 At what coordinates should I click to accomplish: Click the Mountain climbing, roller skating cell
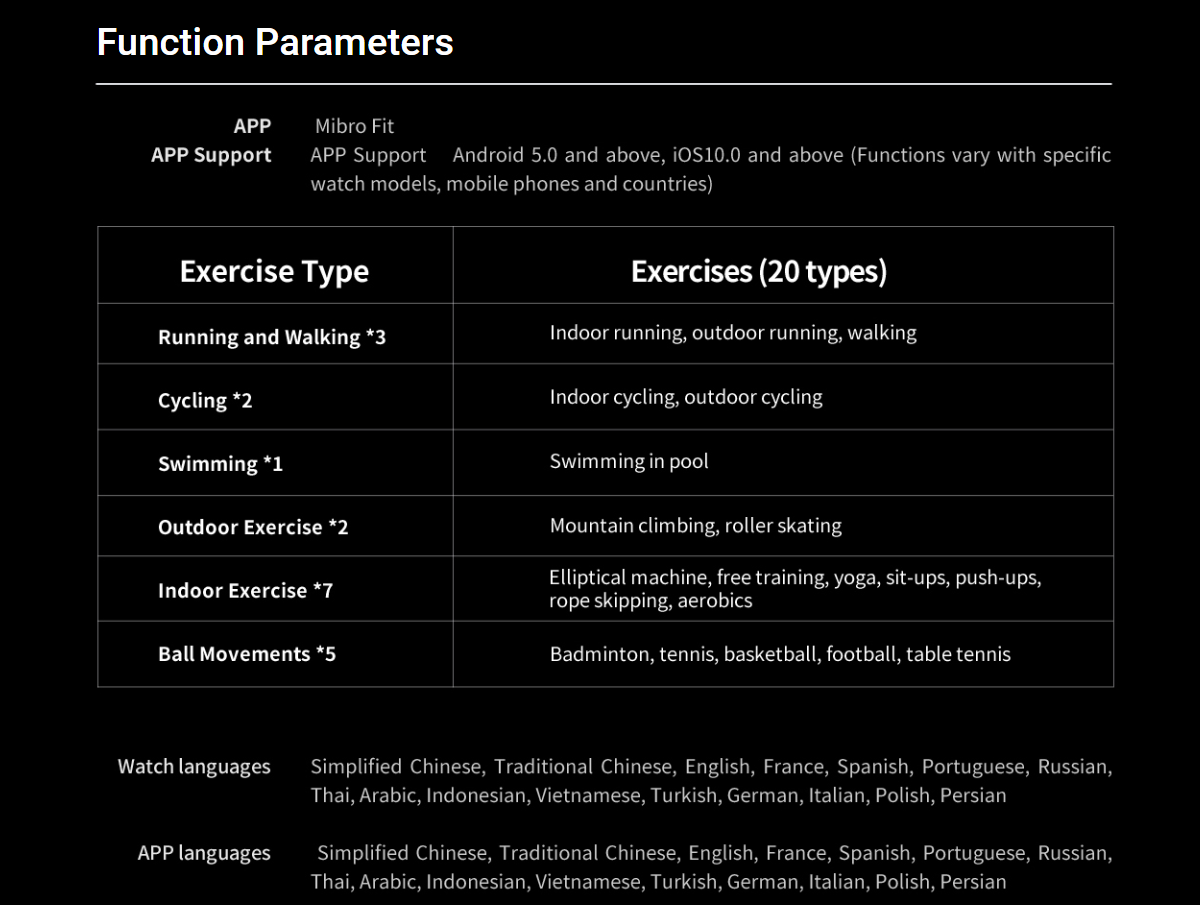coord(695,526)
